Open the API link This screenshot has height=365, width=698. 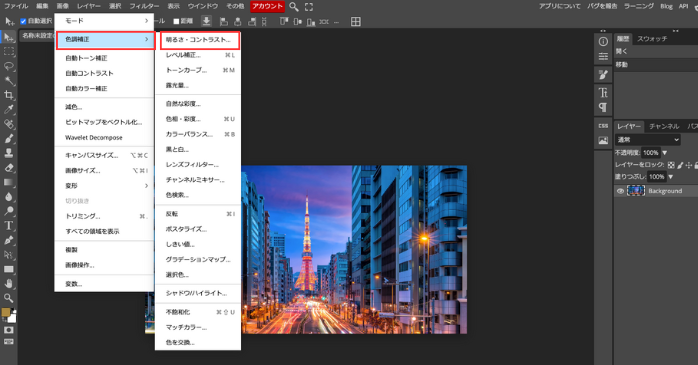point(683,6)
